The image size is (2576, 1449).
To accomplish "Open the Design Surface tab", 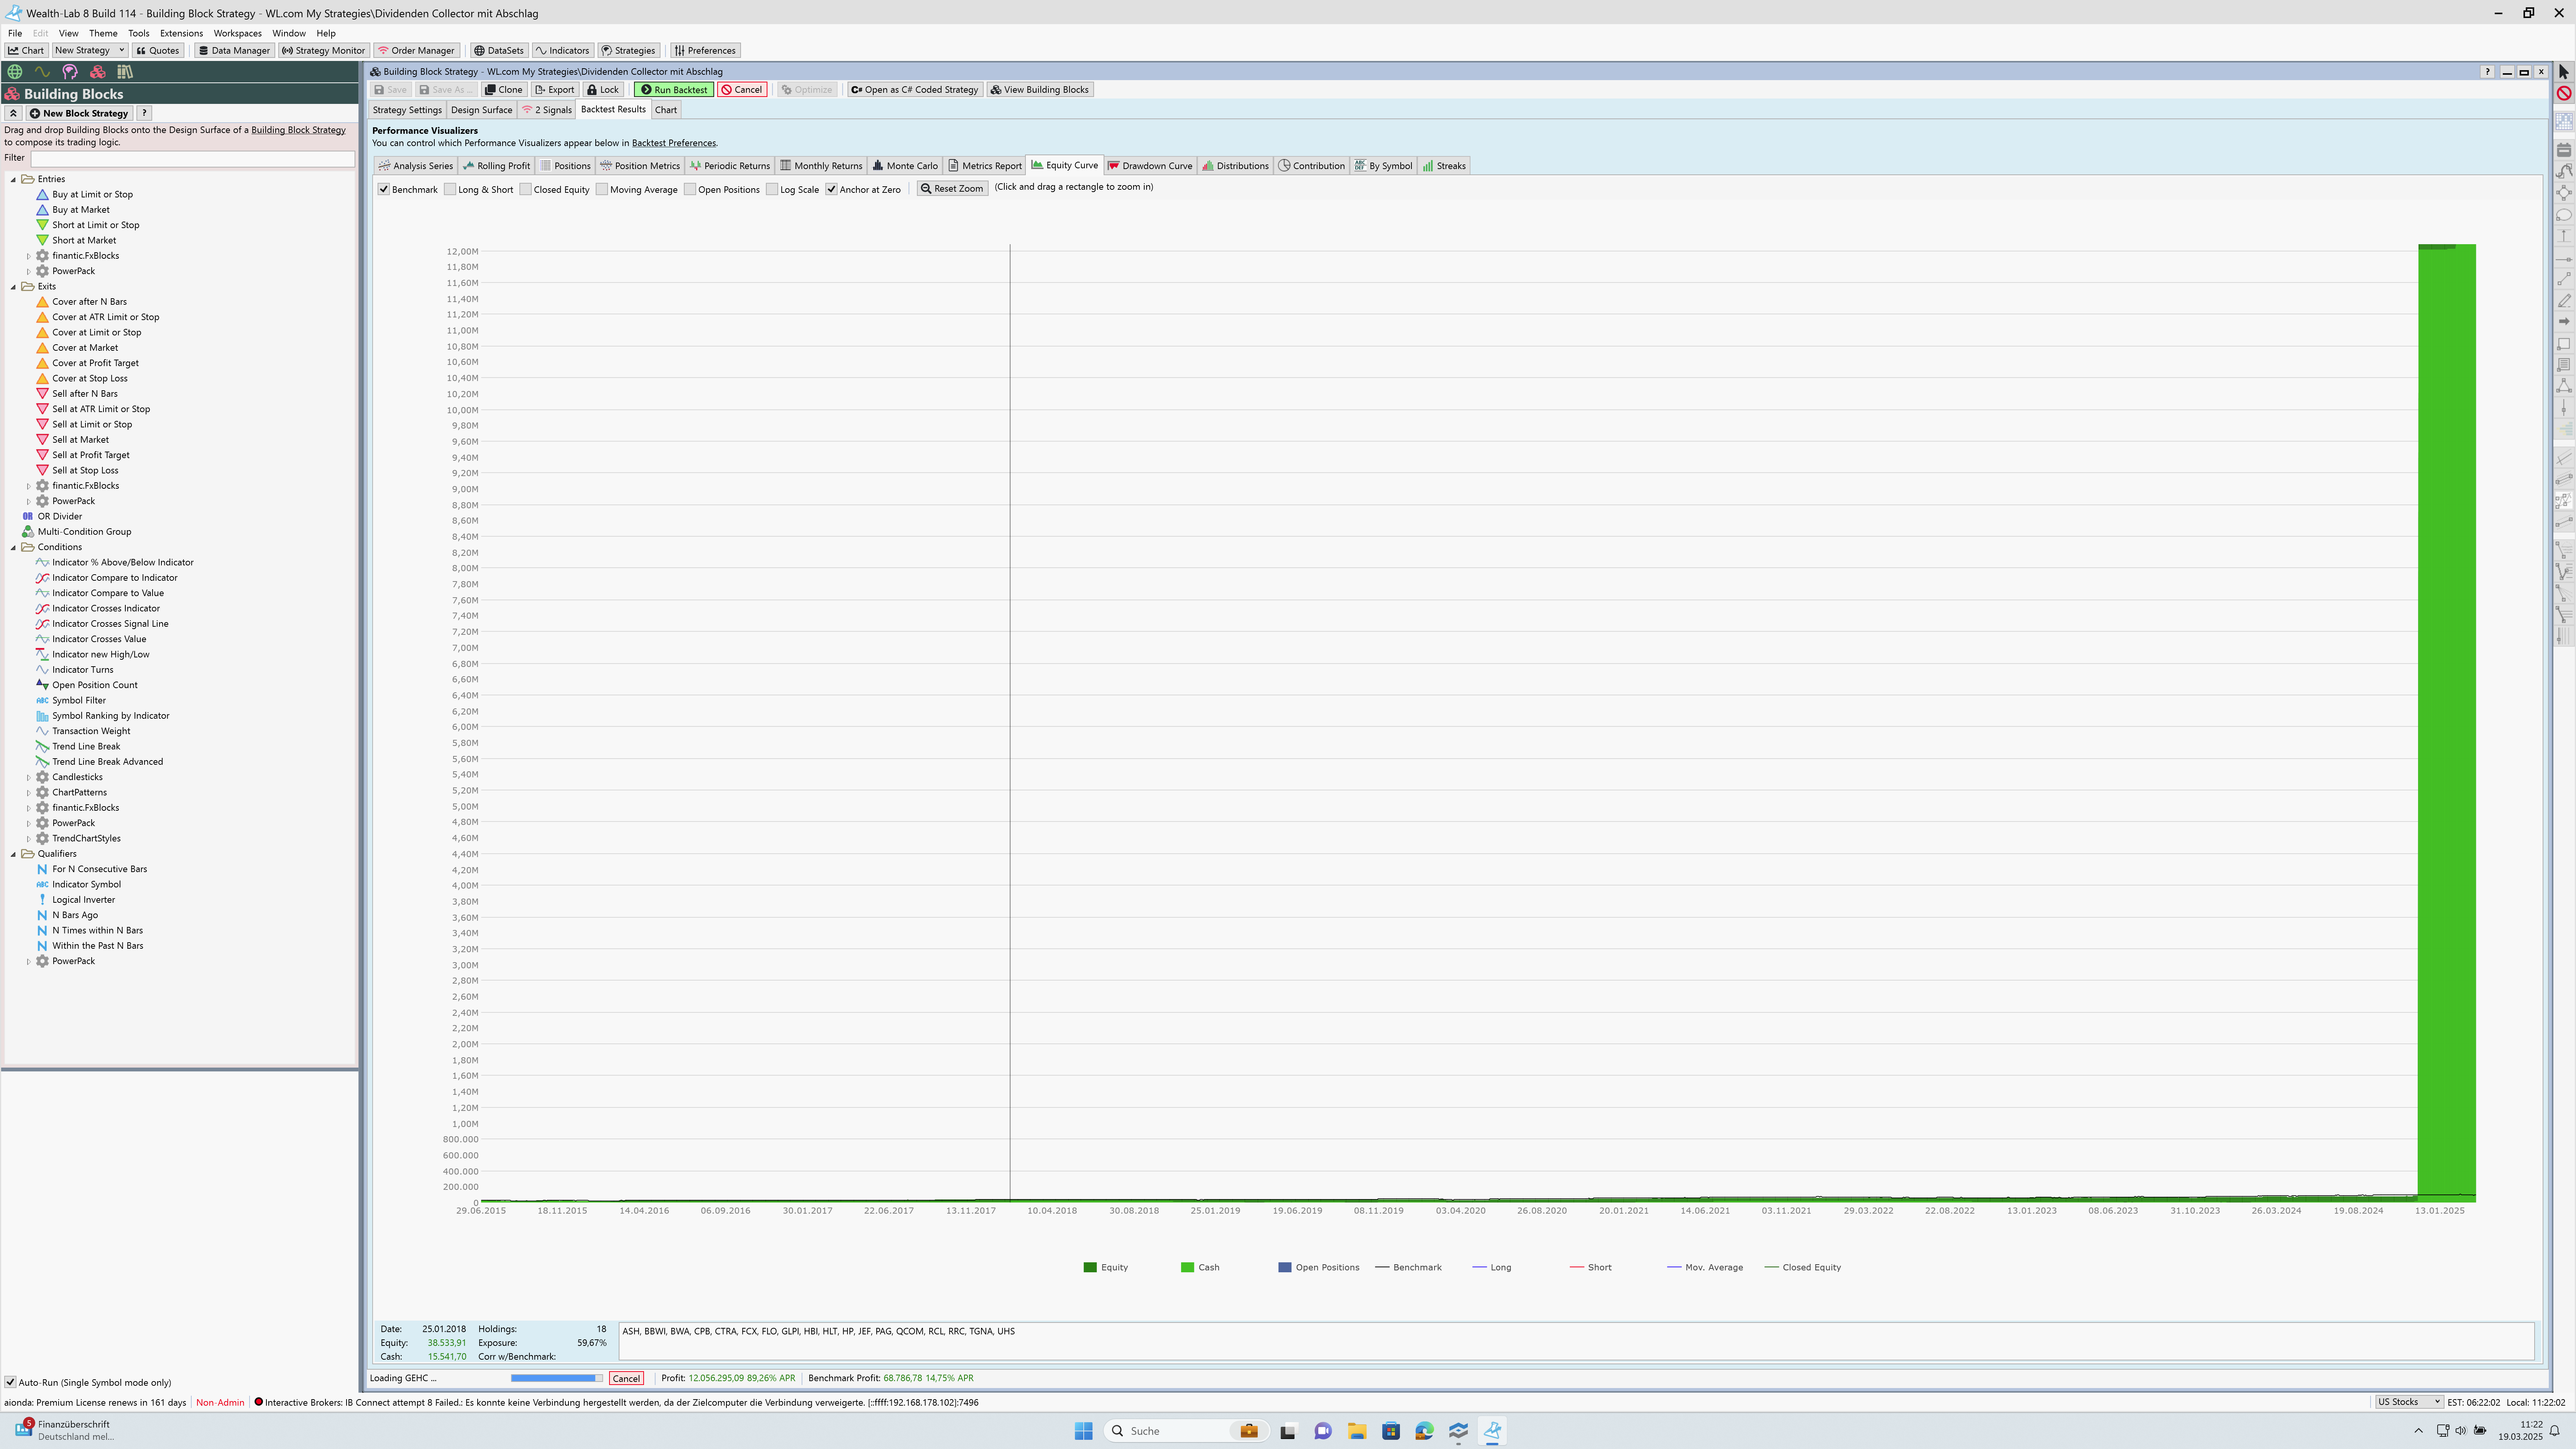I will pos(481,110).
